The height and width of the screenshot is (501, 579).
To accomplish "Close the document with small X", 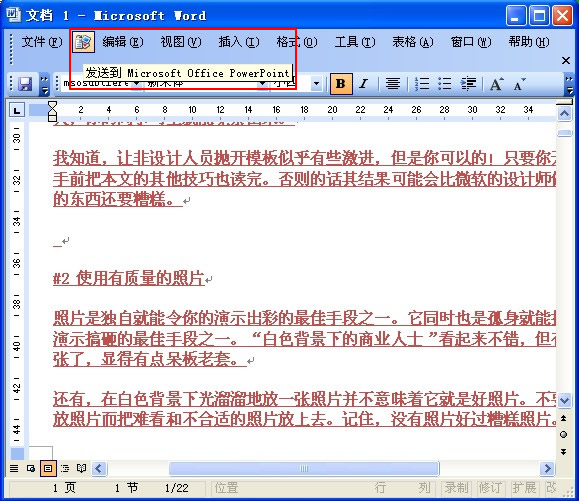I will pos(566,60).
